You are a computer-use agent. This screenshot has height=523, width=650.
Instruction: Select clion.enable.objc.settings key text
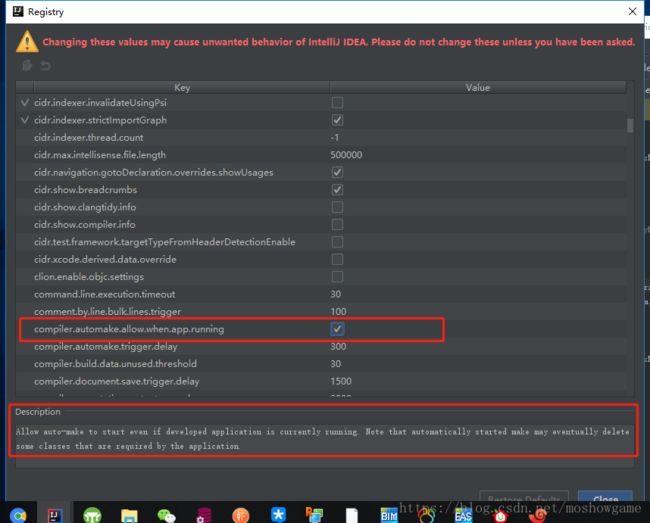point(89,276)
